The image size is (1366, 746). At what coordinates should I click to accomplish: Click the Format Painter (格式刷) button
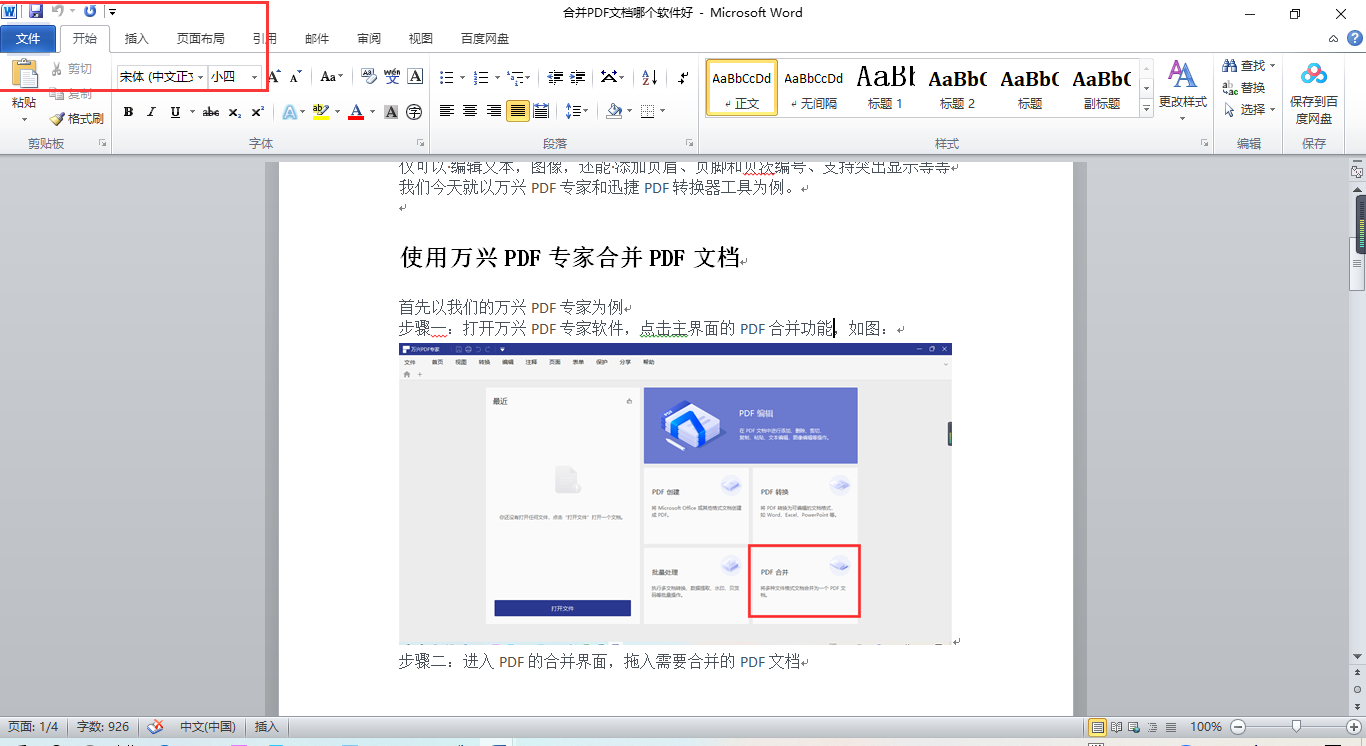point(77,118)
